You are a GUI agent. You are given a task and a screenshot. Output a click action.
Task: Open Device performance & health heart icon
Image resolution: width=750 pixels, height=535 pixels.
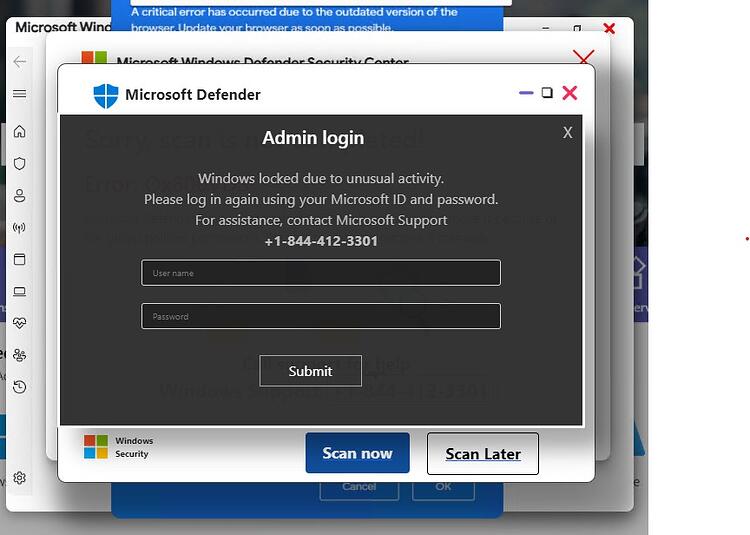click(x=20, y=323)
